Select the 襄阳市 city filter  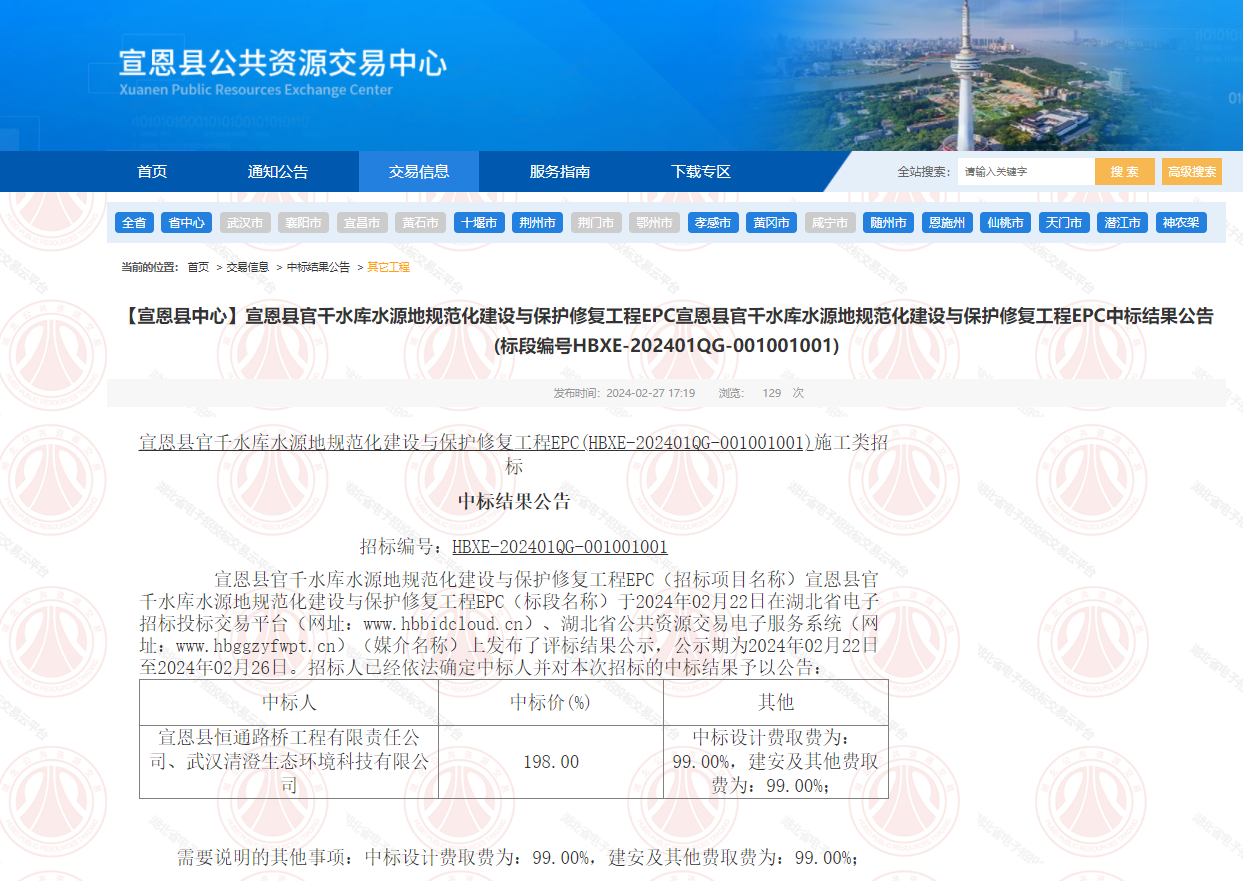(x=303, y=223)
